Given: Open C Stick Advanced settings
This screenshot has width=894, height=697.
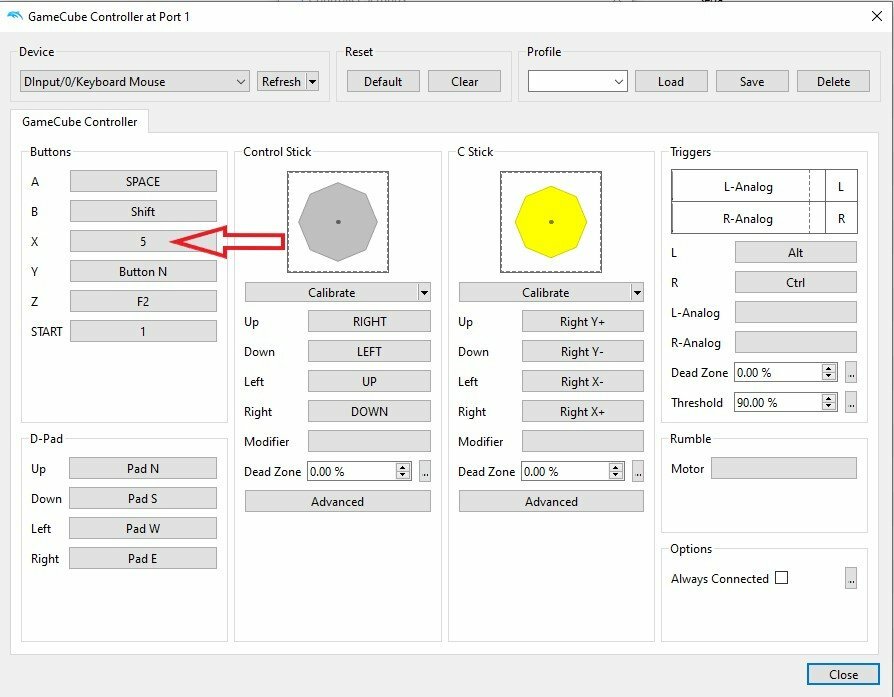Looking at the screenshot, I should click(551, 501).
